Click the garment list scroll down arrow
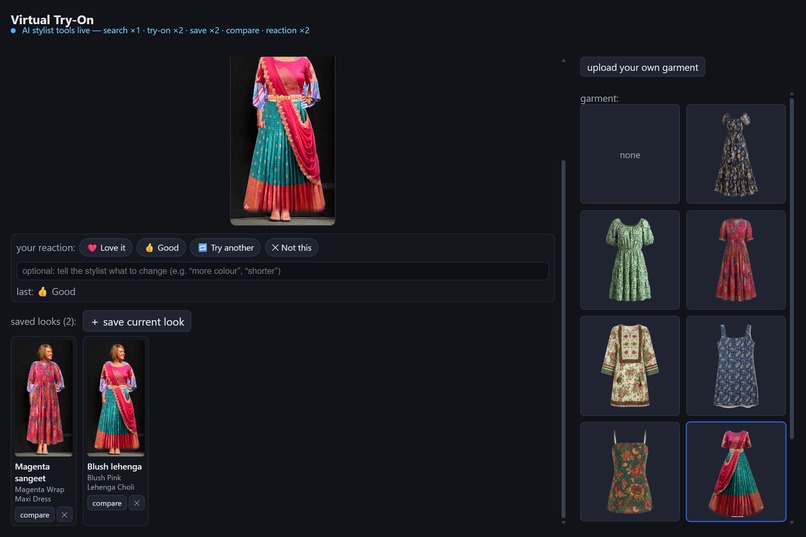The image size is (806, 537). (x=792, y=523)
